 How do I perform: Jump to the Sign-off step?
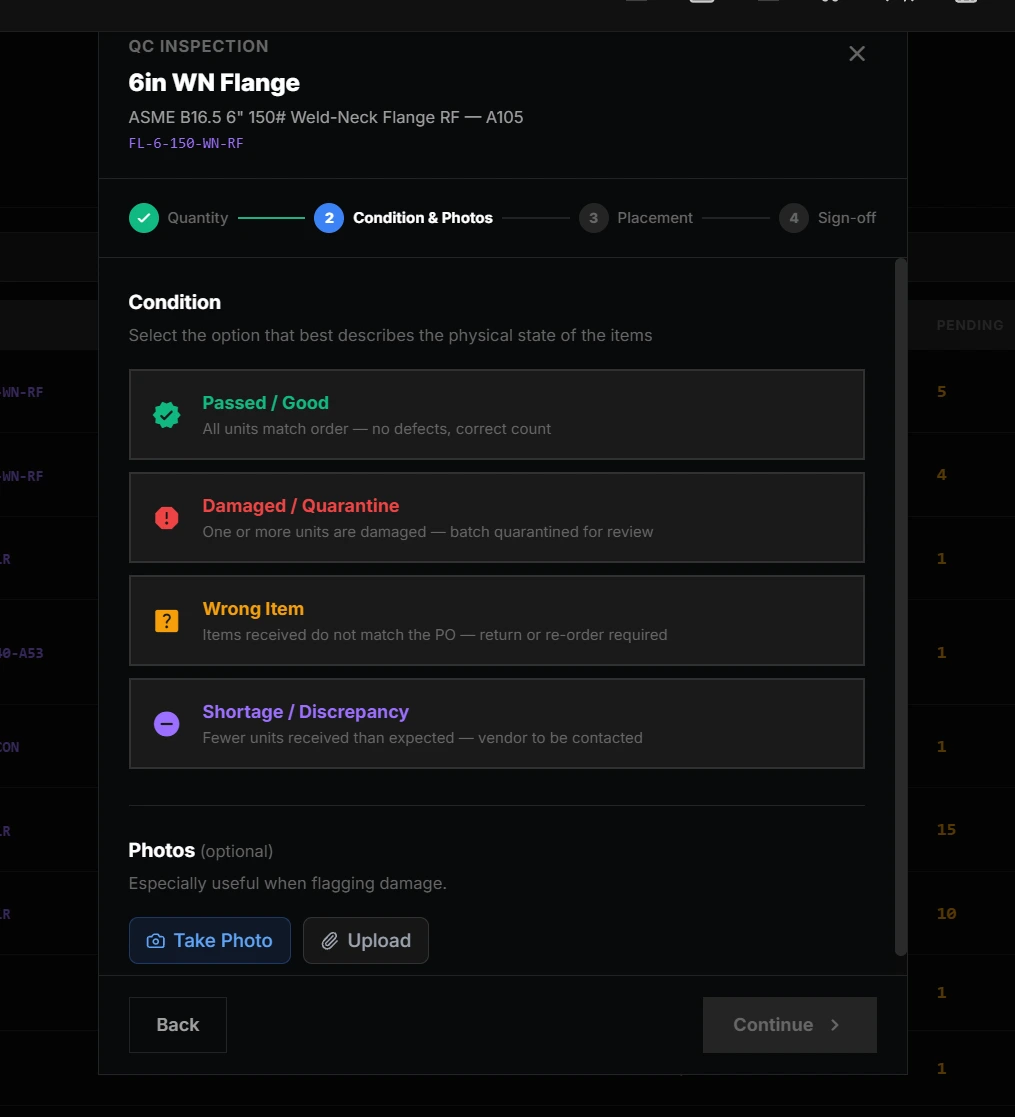[827, 218]
